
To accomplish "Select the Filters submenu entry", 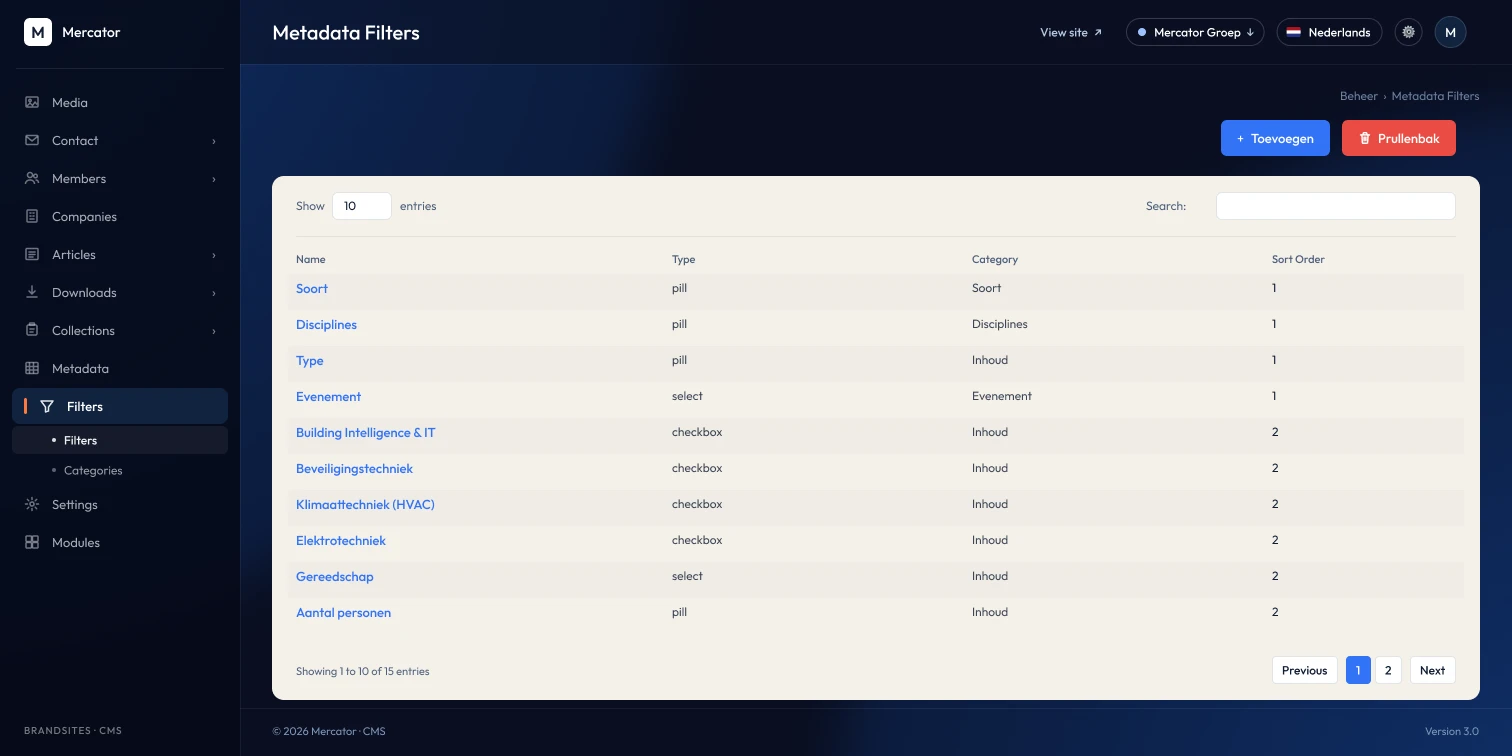I will click(x=120, y=440).
